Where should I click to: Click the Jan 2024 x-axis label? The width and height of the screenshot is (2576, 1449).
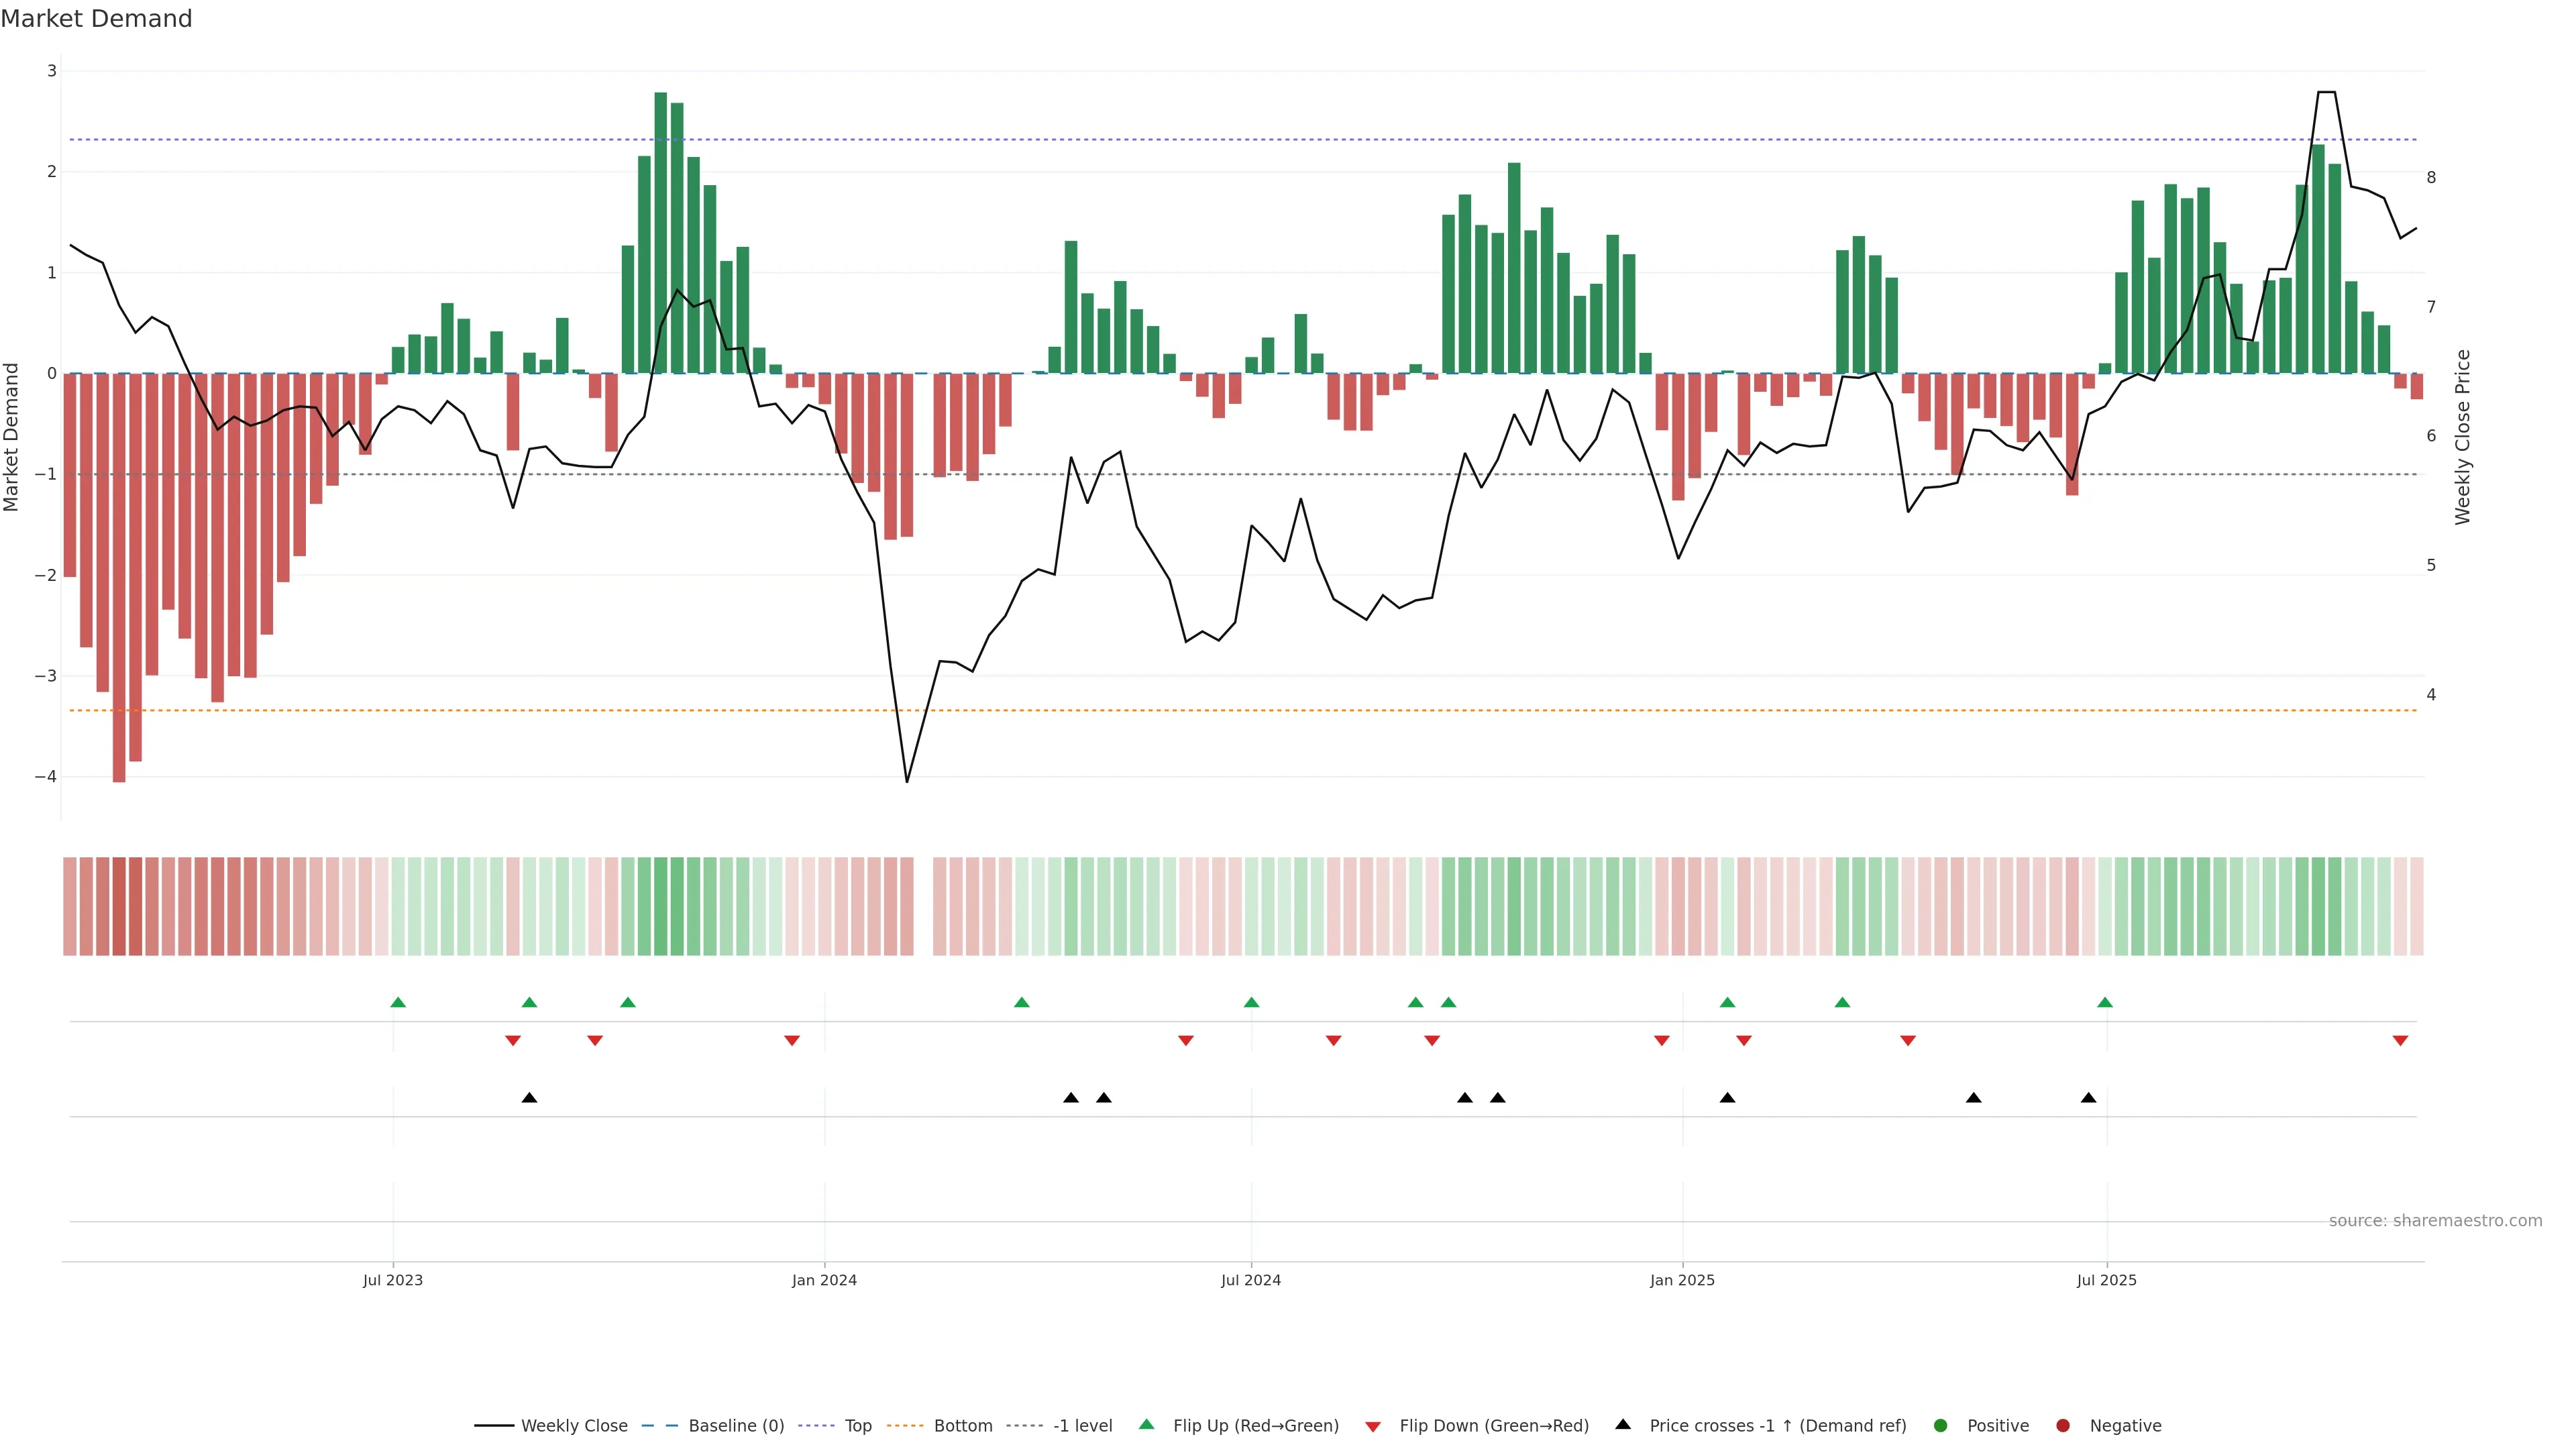[x=824, y=1280]
